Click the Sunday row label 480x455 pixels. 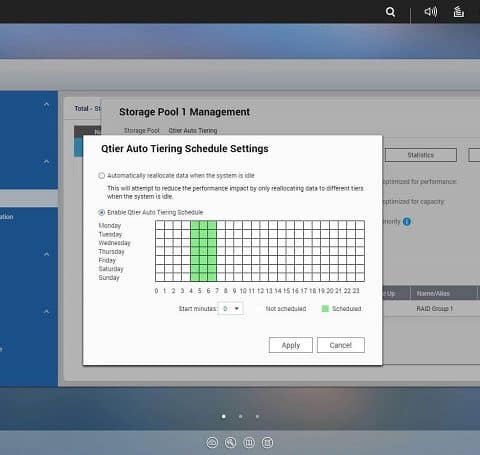[x=109, y=278]
